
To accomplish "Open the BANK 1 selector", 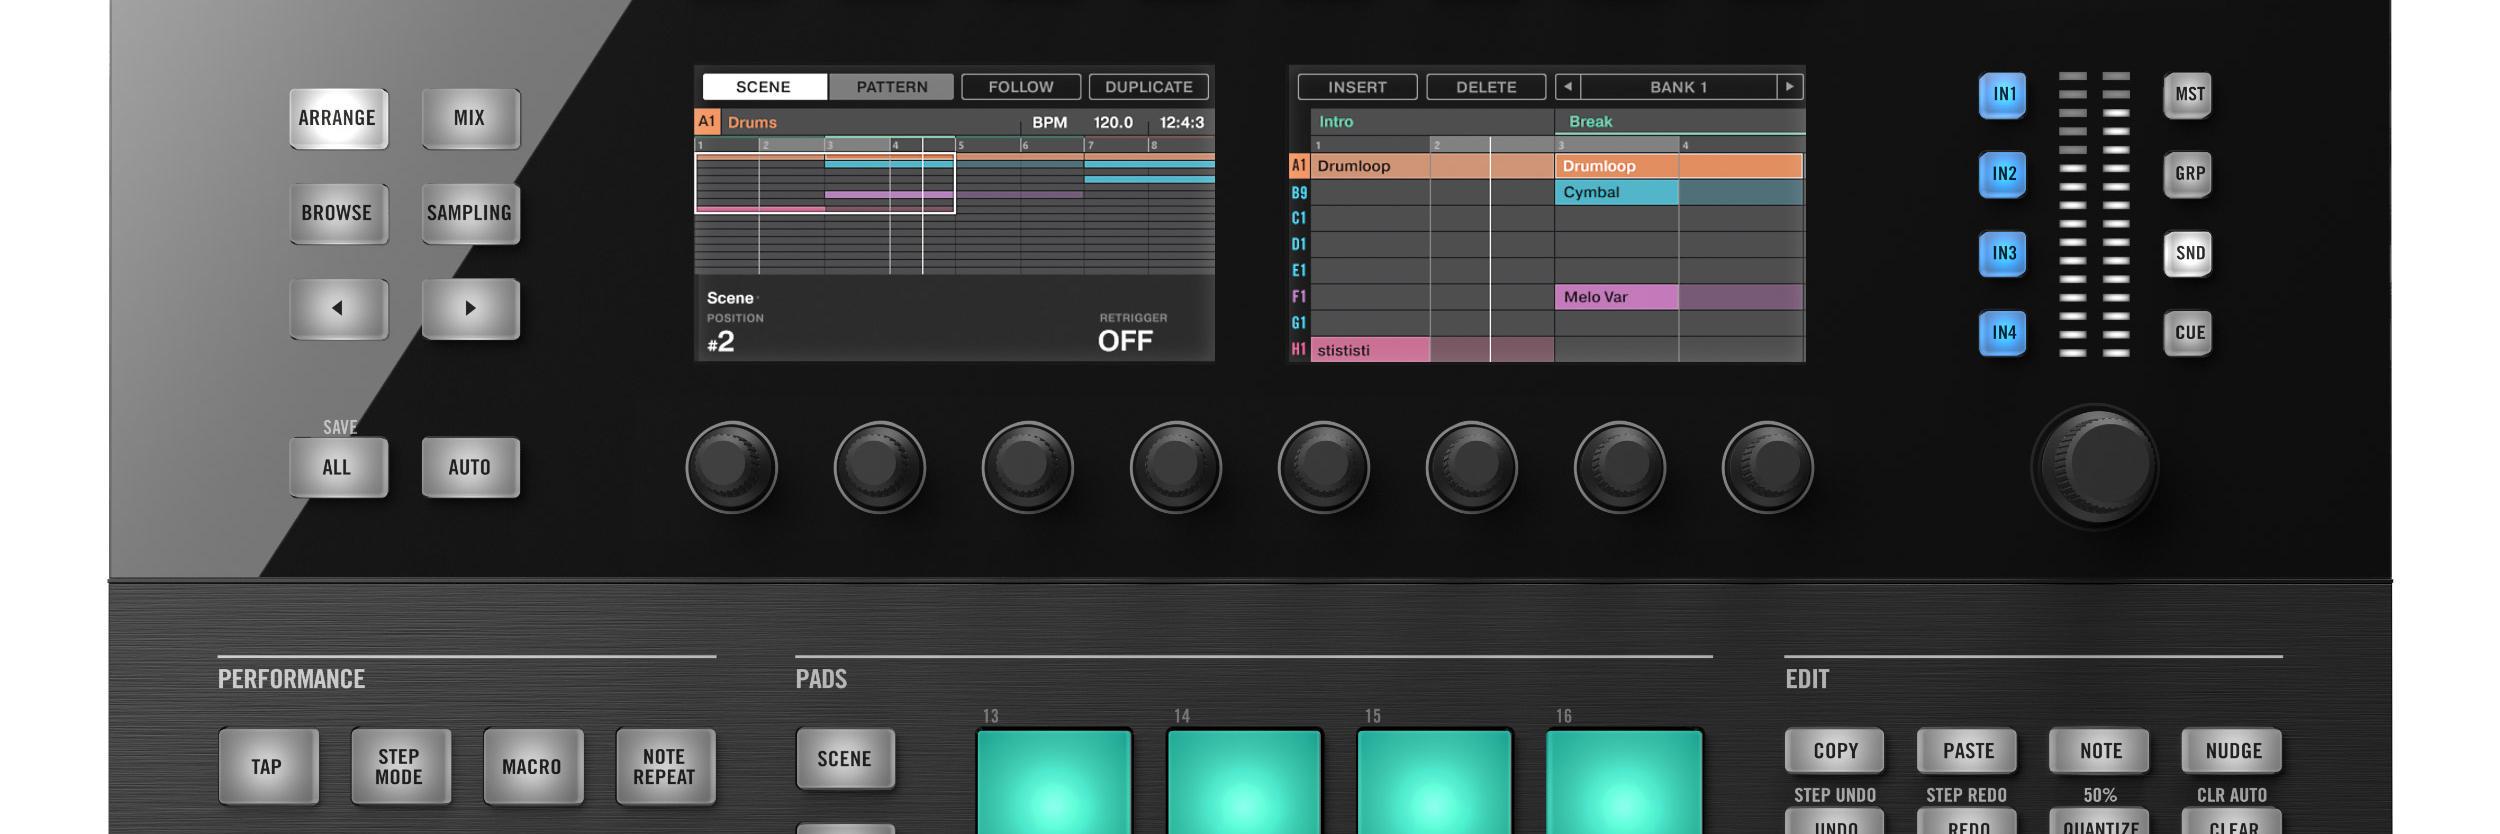I will [1678, 87].
